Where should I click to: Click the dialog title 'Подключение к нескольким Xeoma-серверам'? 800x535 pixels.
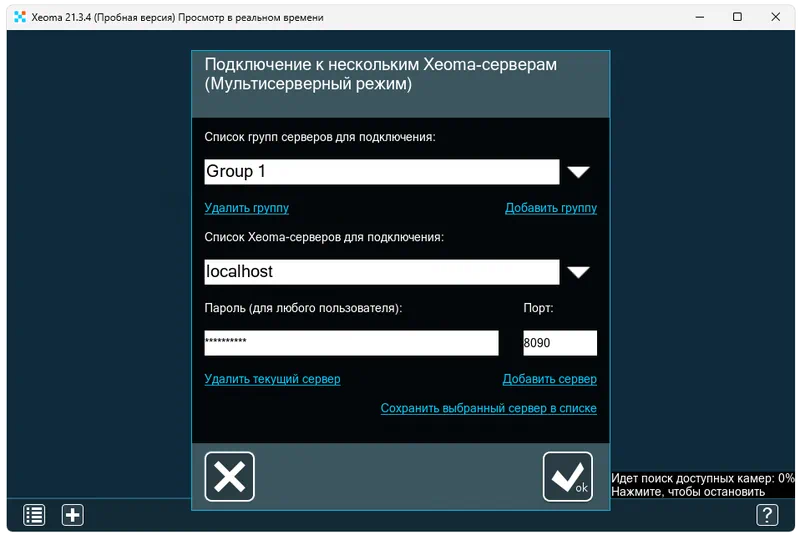pyautogui.click(x=381, y=65)
